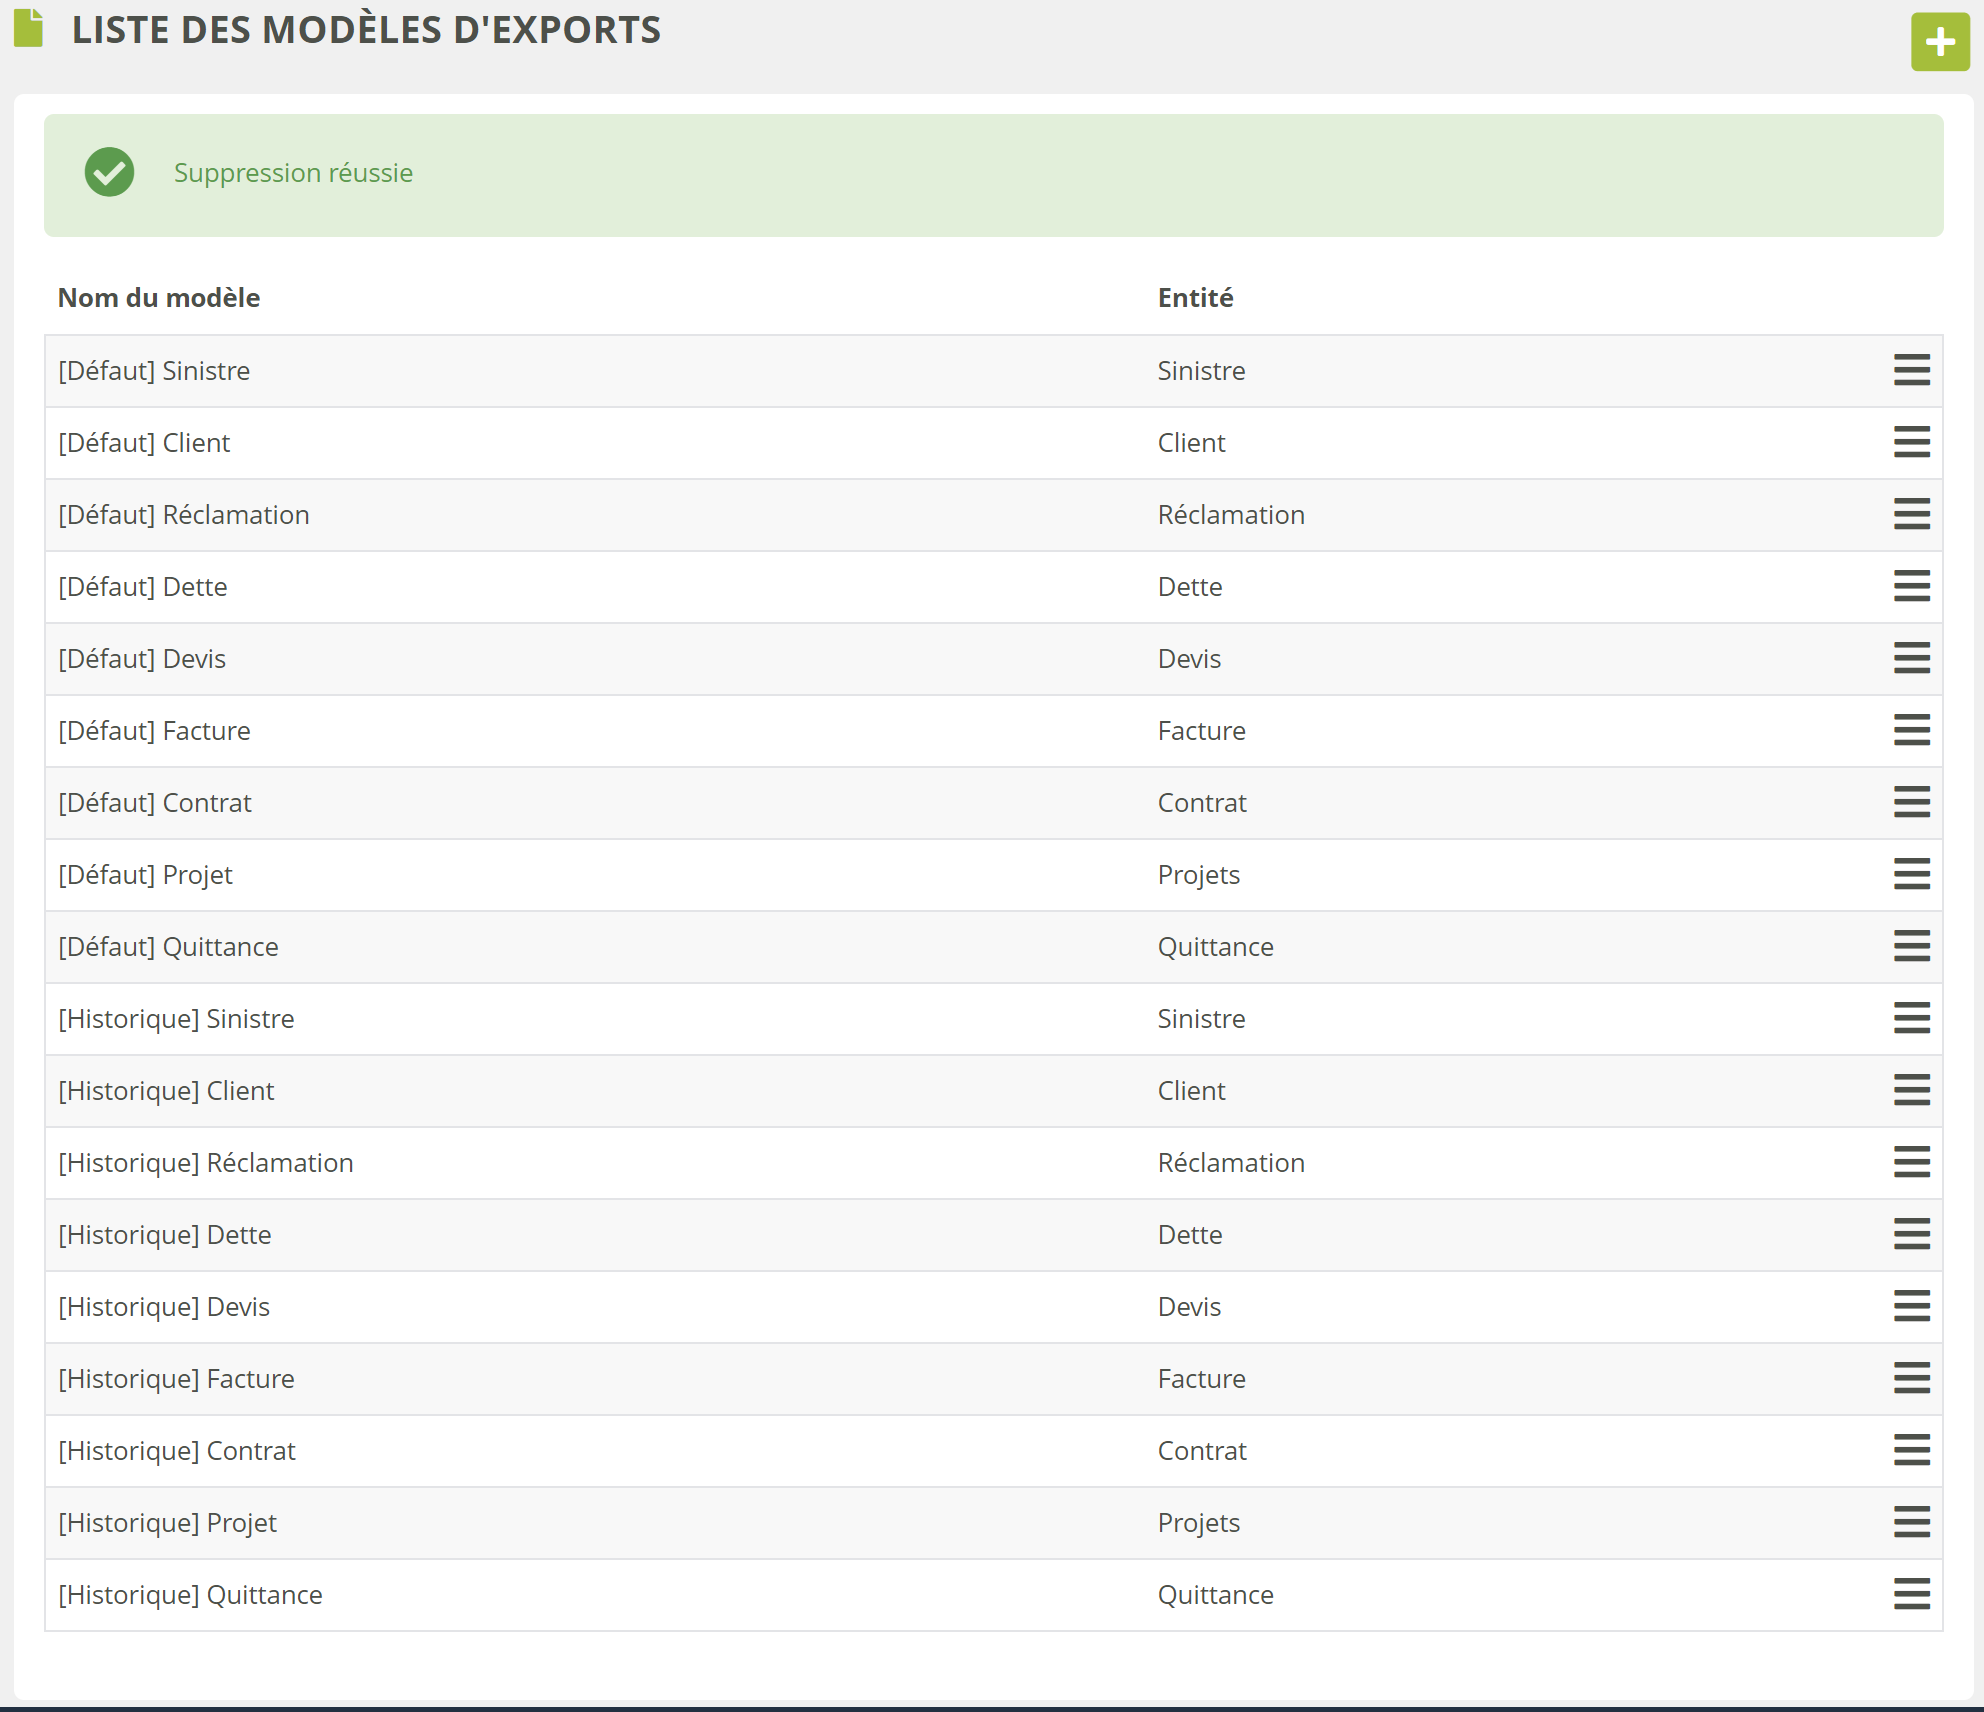Open actions menu for [Historique] Sinistre

point(1911,1019)
